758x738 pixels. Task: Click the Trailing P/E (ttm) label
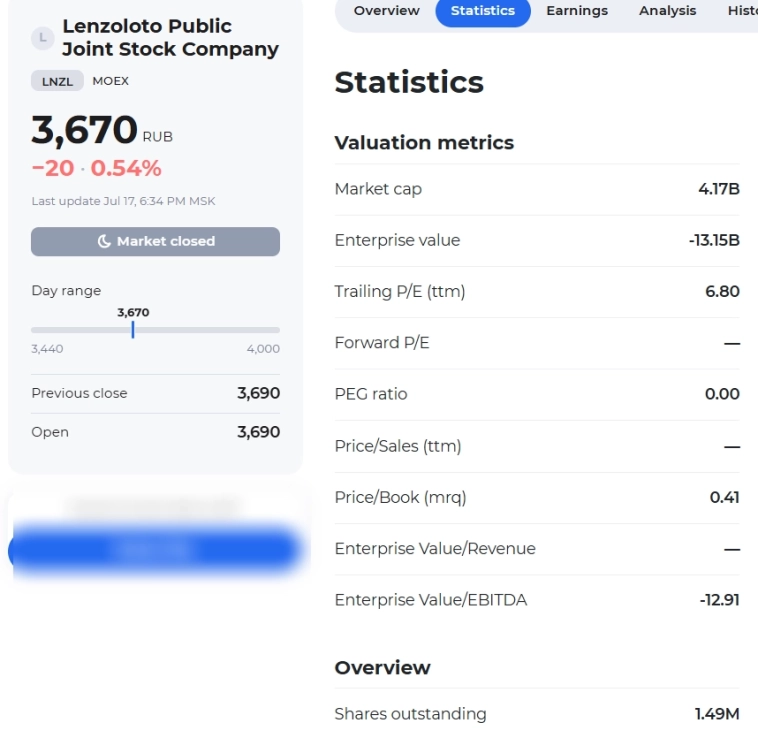[400, 291]
